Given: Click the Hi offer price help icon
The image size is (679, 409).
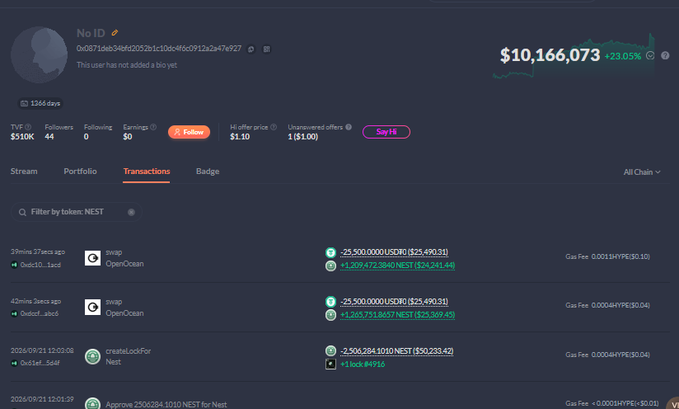Looking at the screenshot, I should click(x=273, y=127).
